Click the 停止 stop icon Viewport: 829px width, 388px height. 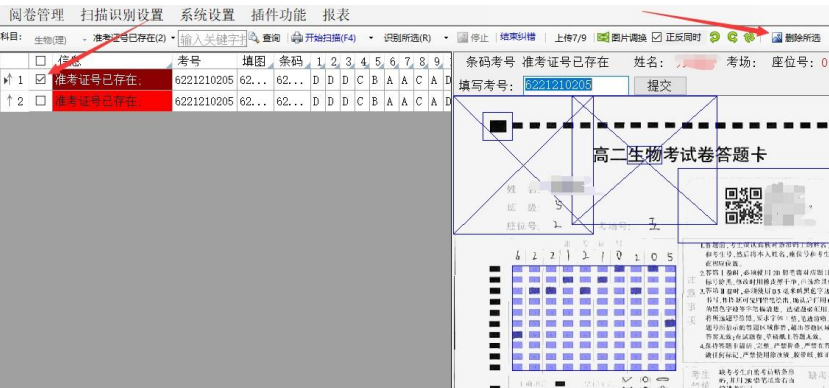[463, 38]
